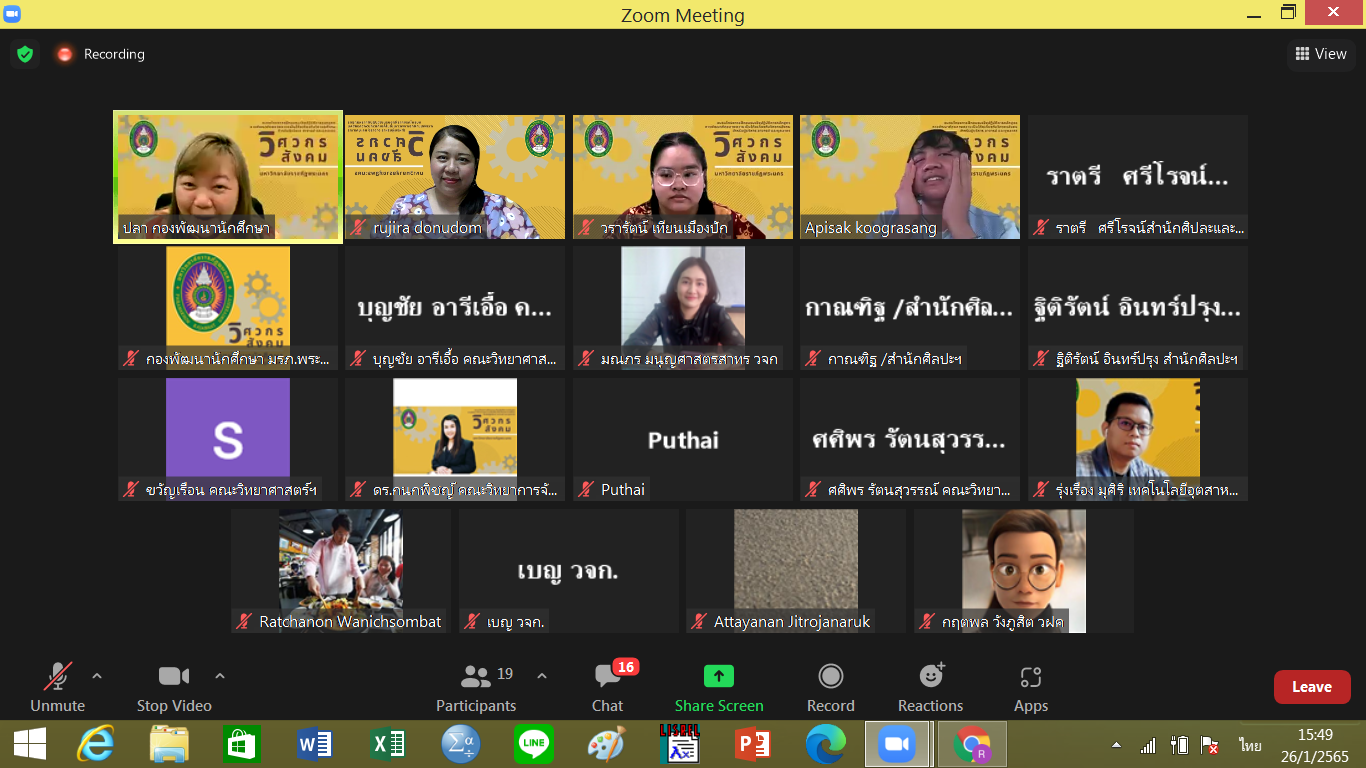
Task: Select ฐิติรัตน์ อินทร์ปรุง participant tile
Action: [1138, 308]
